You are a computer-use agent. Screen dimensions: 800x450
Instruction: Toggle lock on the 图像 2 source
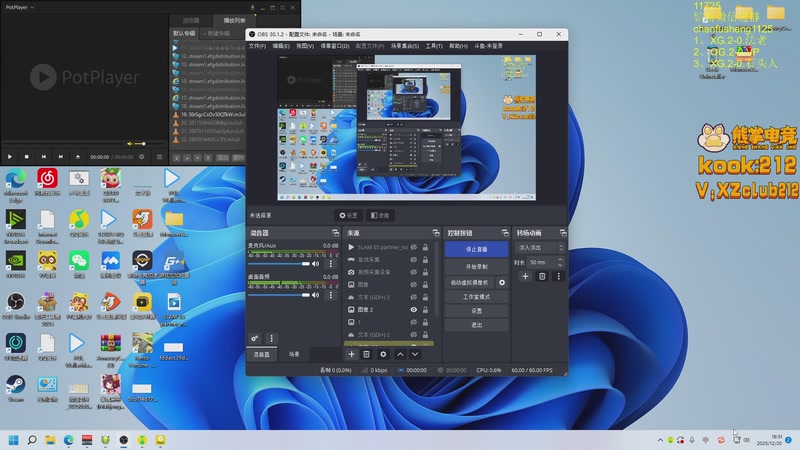(426, 310)
